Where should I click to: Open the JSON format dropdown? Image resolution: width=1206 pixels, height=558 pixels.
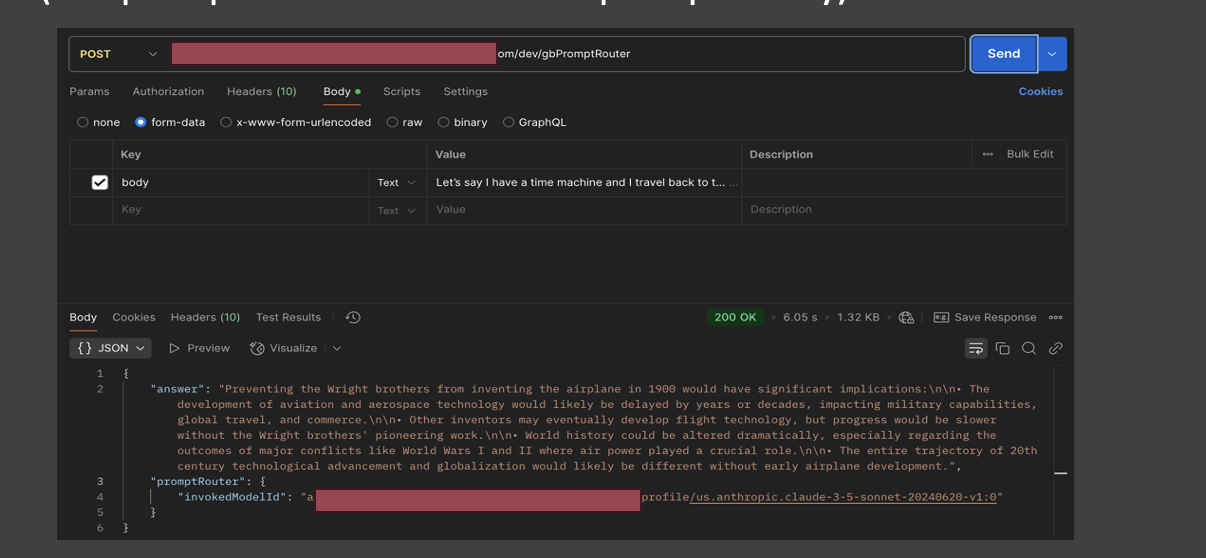(110, 348)
